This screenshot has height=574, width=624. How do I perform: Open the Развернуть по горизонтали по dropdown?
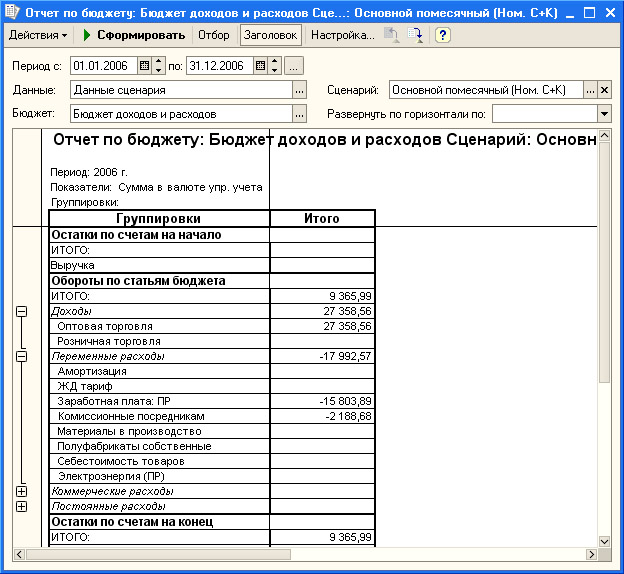coord(604,114)
